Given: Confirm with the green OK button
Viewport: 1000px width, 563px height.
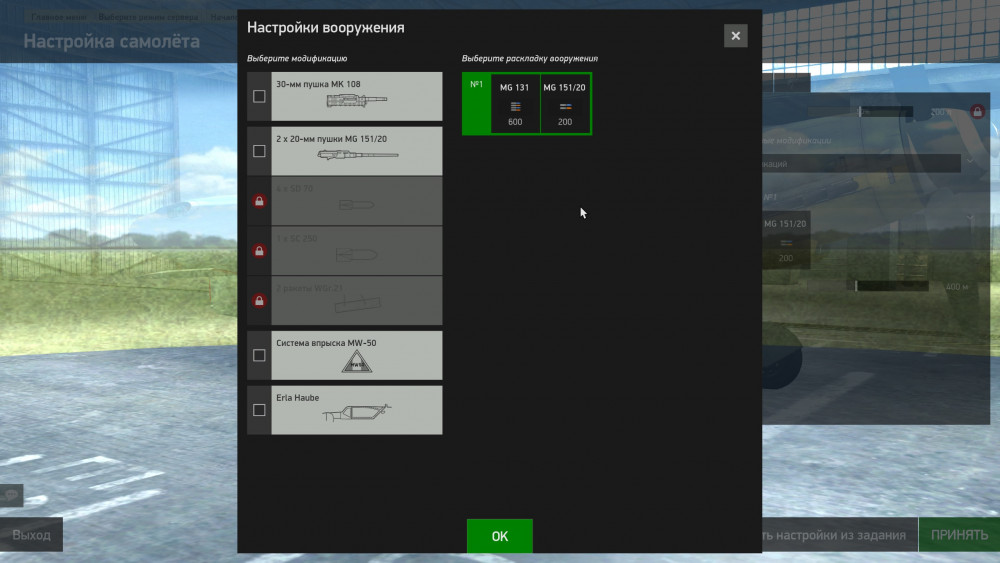Looking at the screenshot, I should (x=499, y=536).
